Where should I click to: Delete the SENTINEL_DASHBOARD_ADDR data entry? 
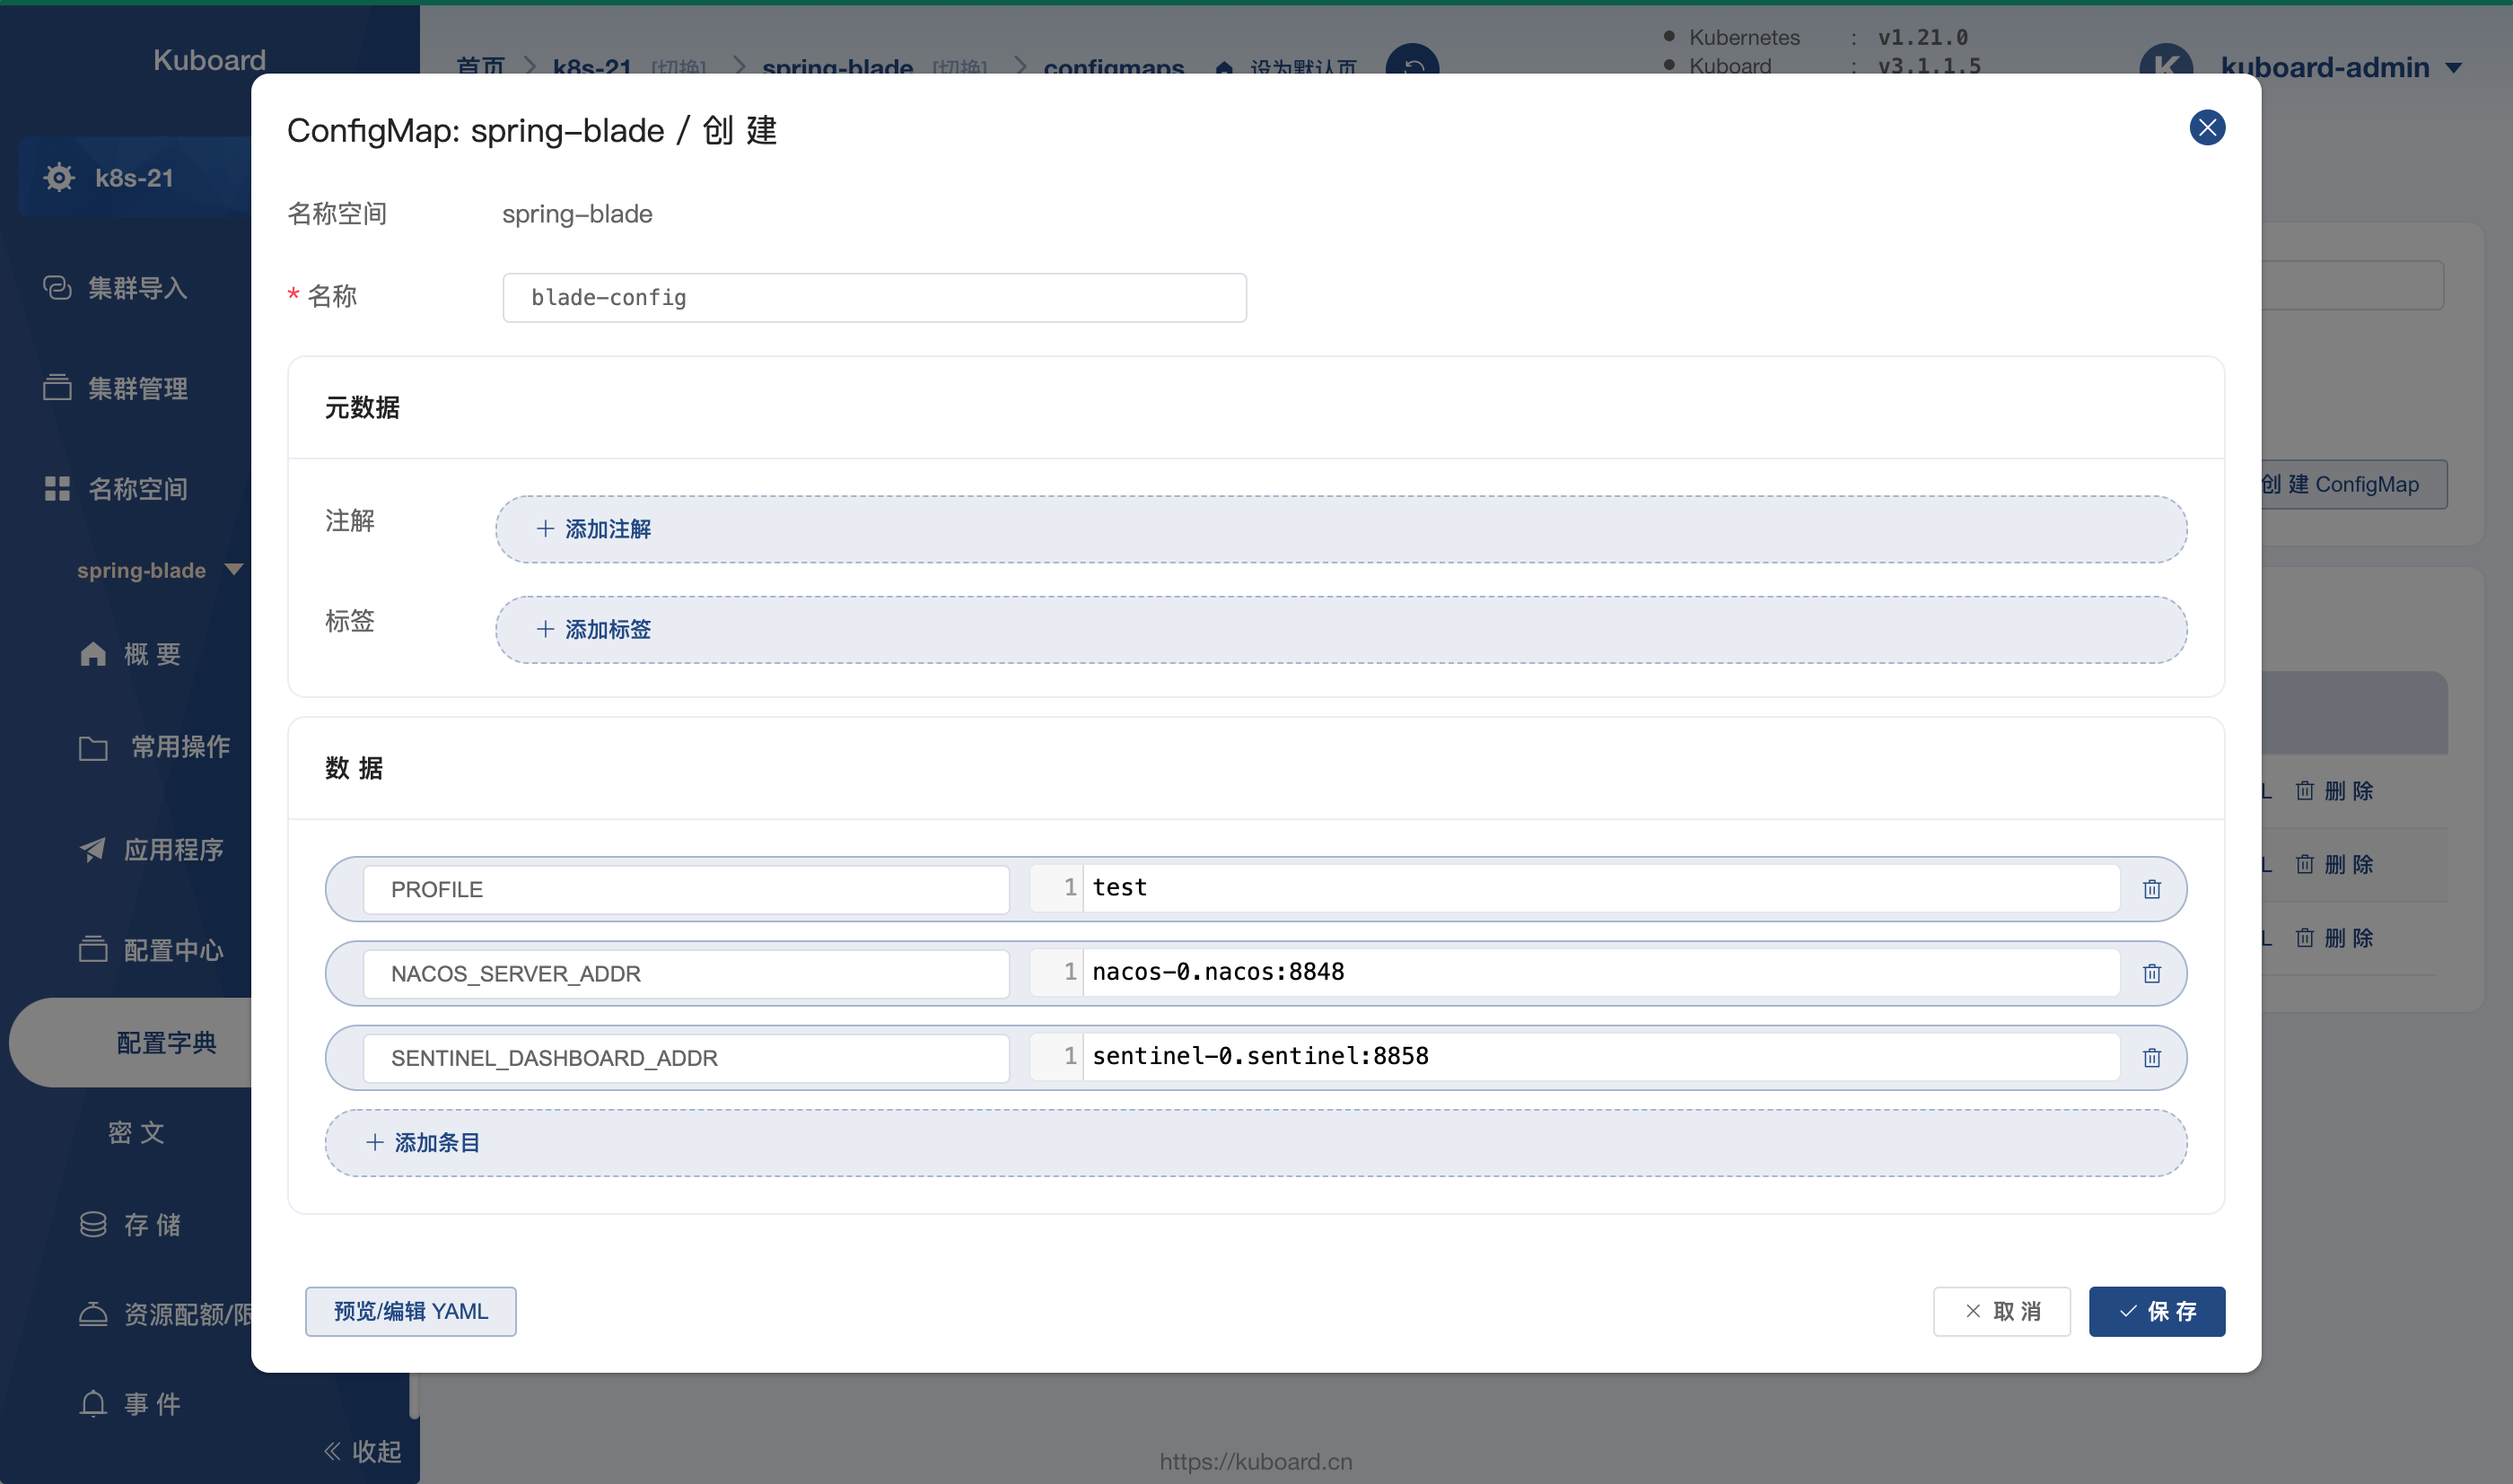point(2151,1058)
